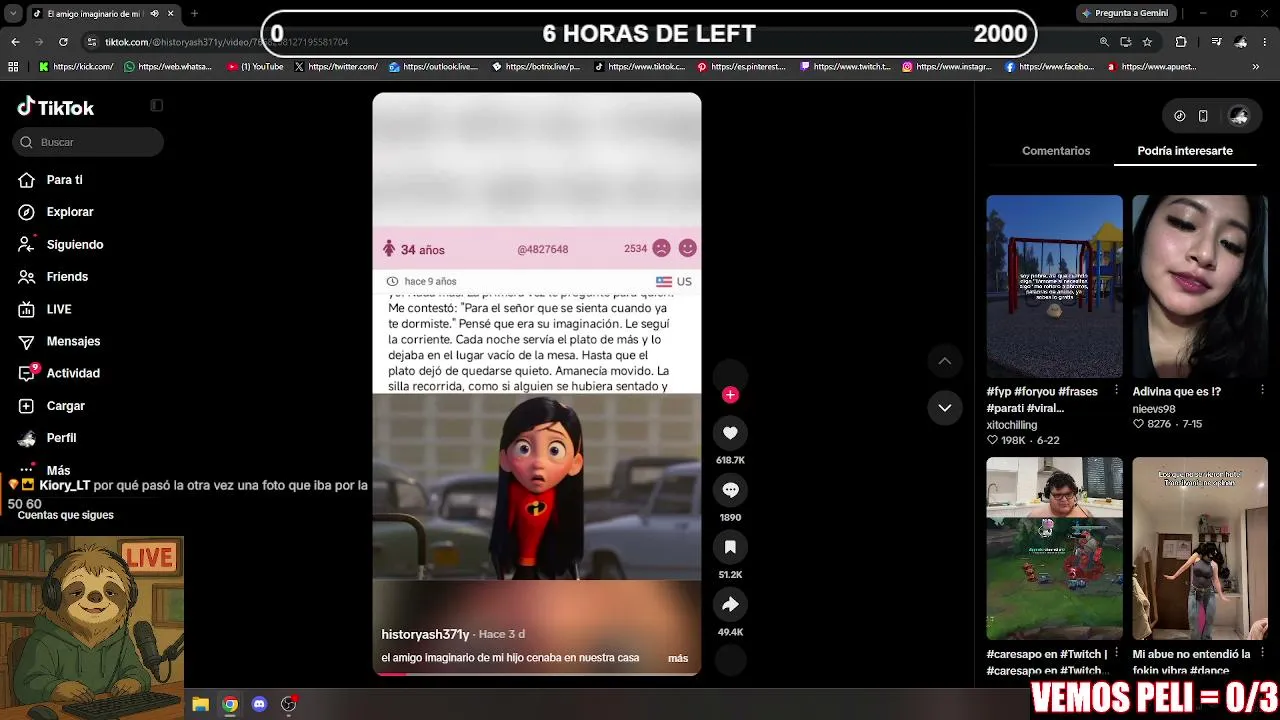The height and width of the screenshot is (720, 1280).
Task: Open Discord from the taskbar
Action: (x=259, y=704)
